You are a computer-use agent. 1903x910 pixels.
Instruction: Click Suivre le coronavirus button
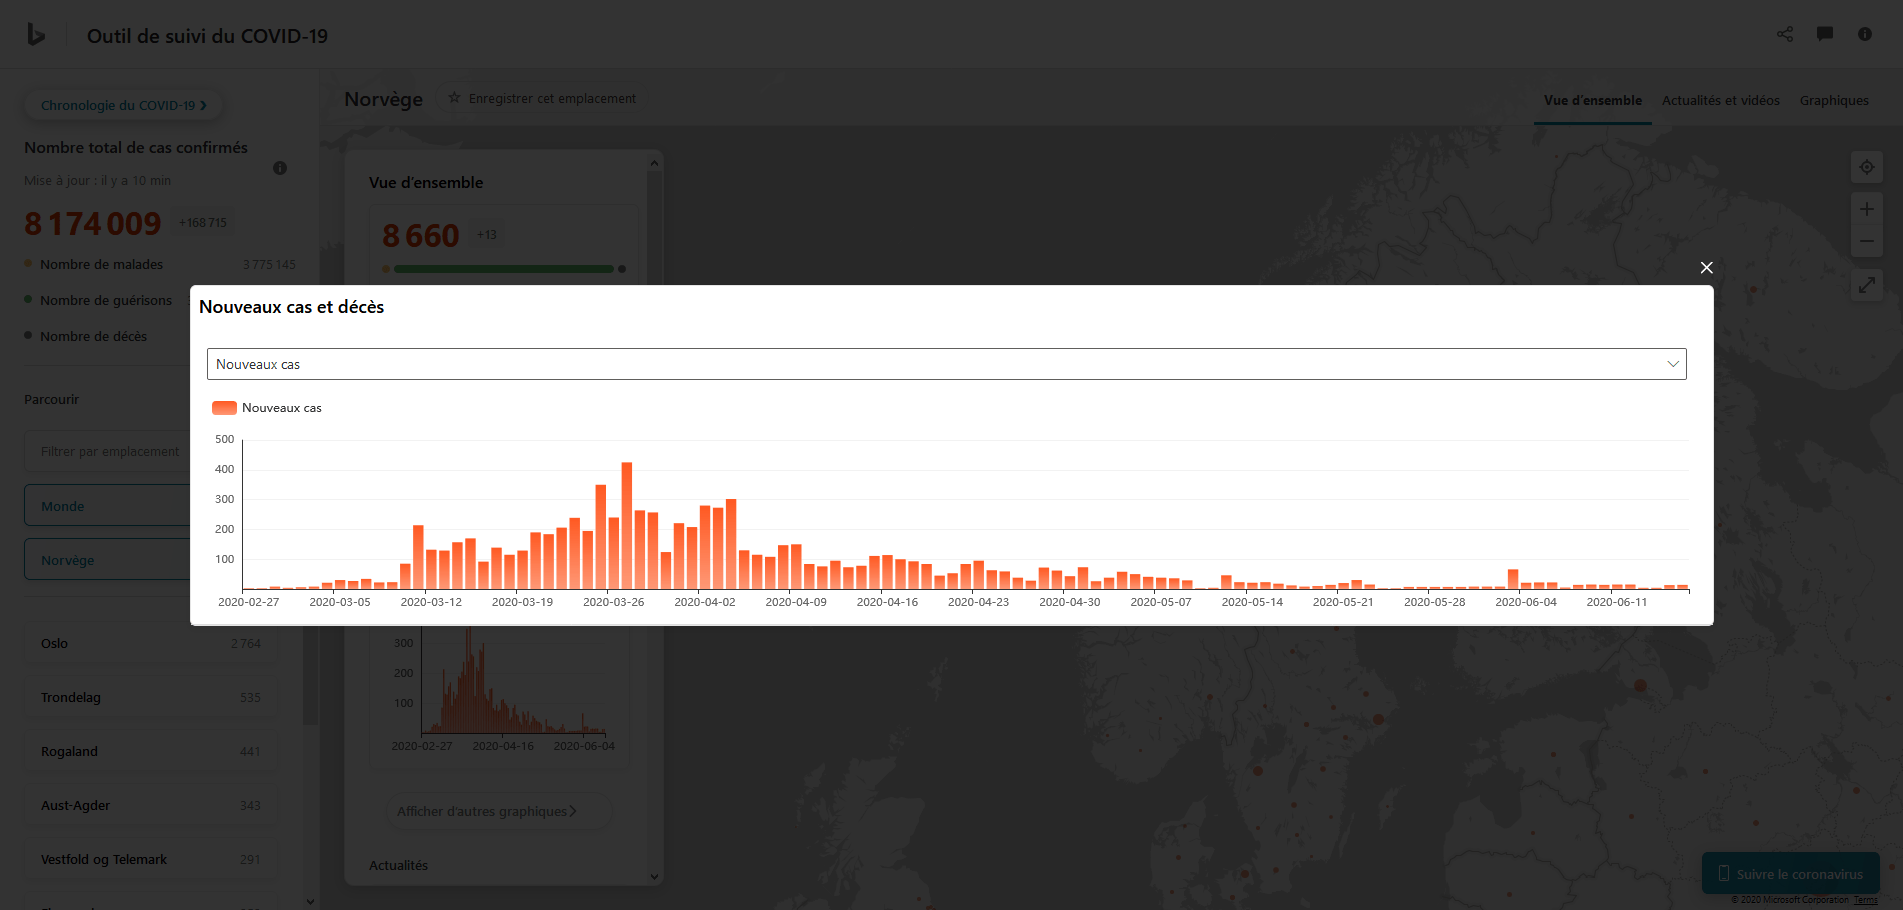[1790, 873]
